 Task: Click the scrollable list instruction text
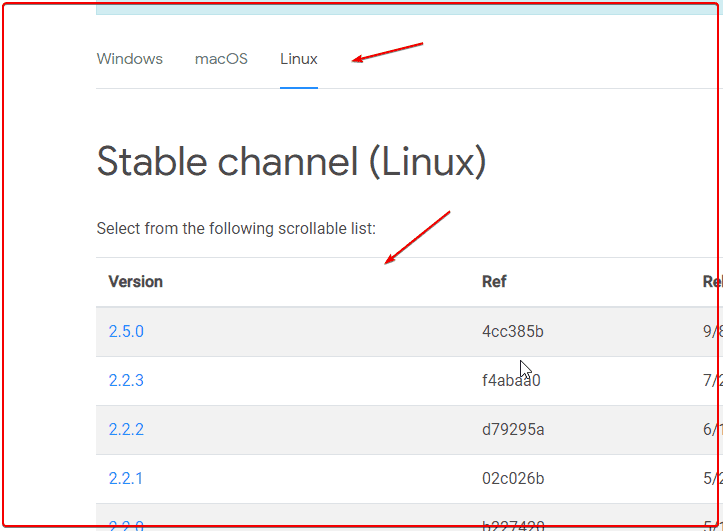[236, 228]
